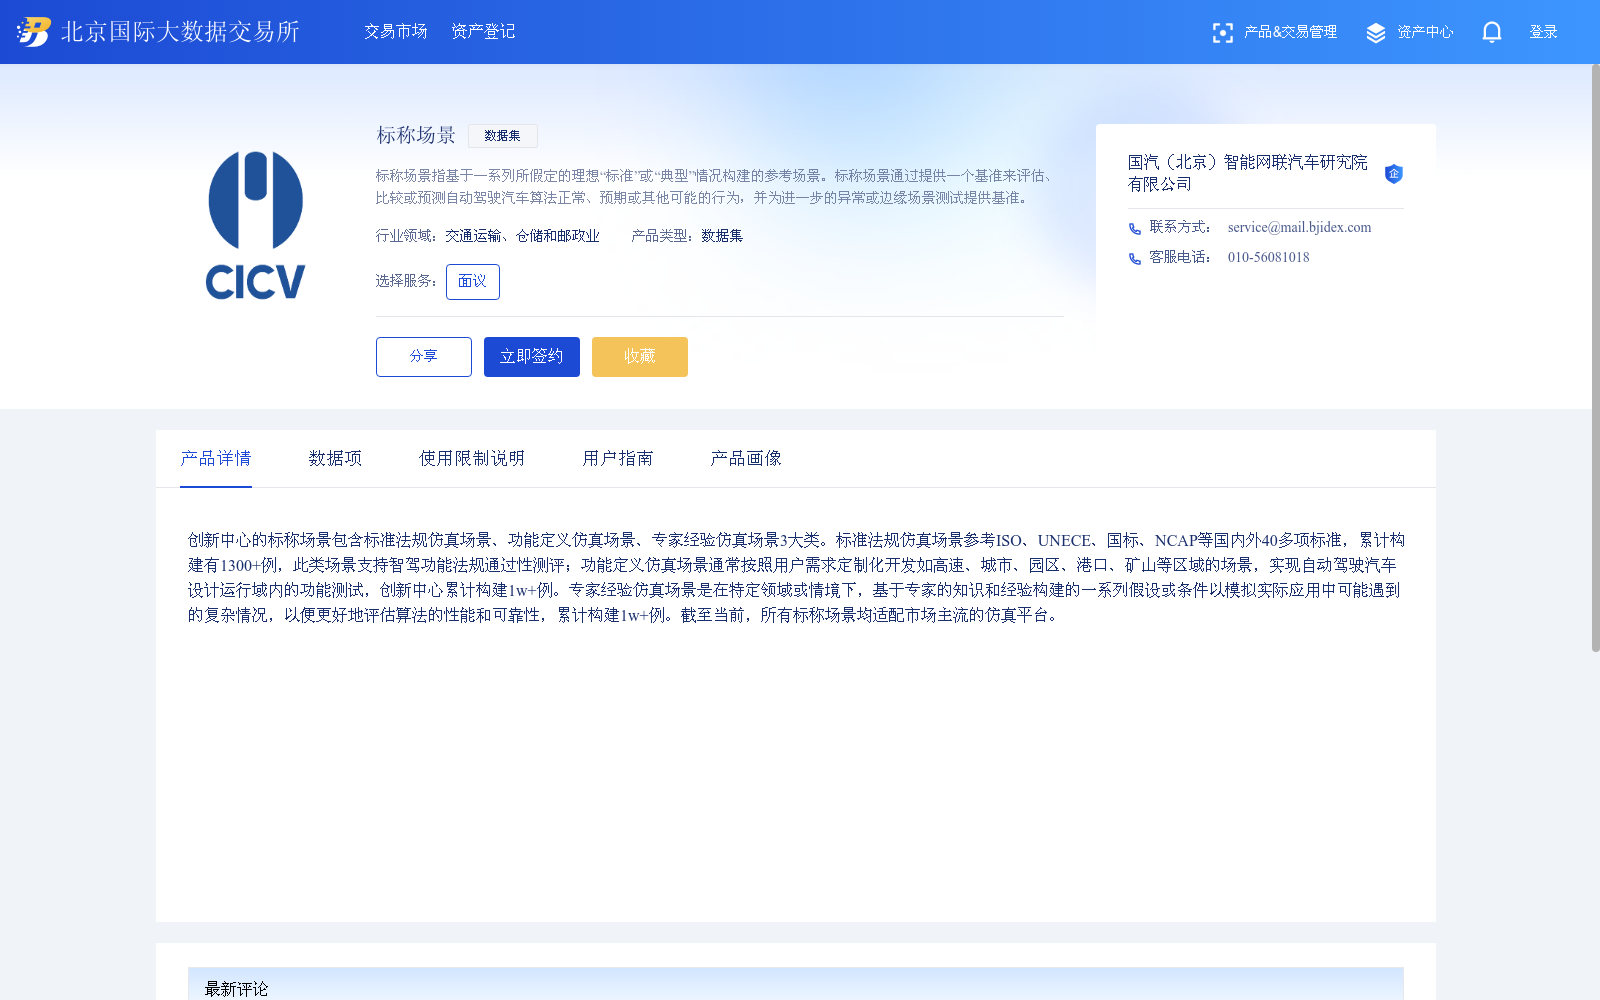Click the 分享 share button

tap(424, 357)
